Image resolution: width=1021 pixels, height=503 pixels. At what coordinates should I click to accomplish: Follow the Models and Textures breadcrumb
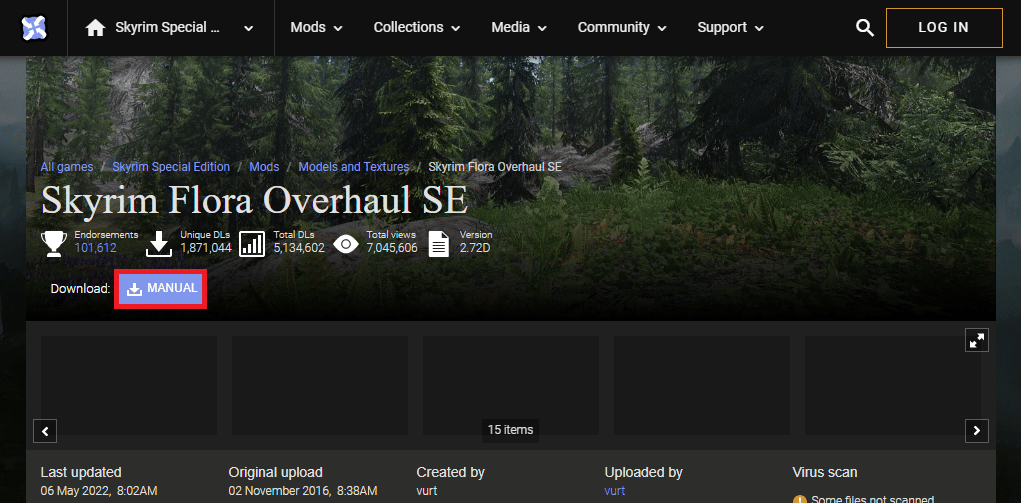354,167
